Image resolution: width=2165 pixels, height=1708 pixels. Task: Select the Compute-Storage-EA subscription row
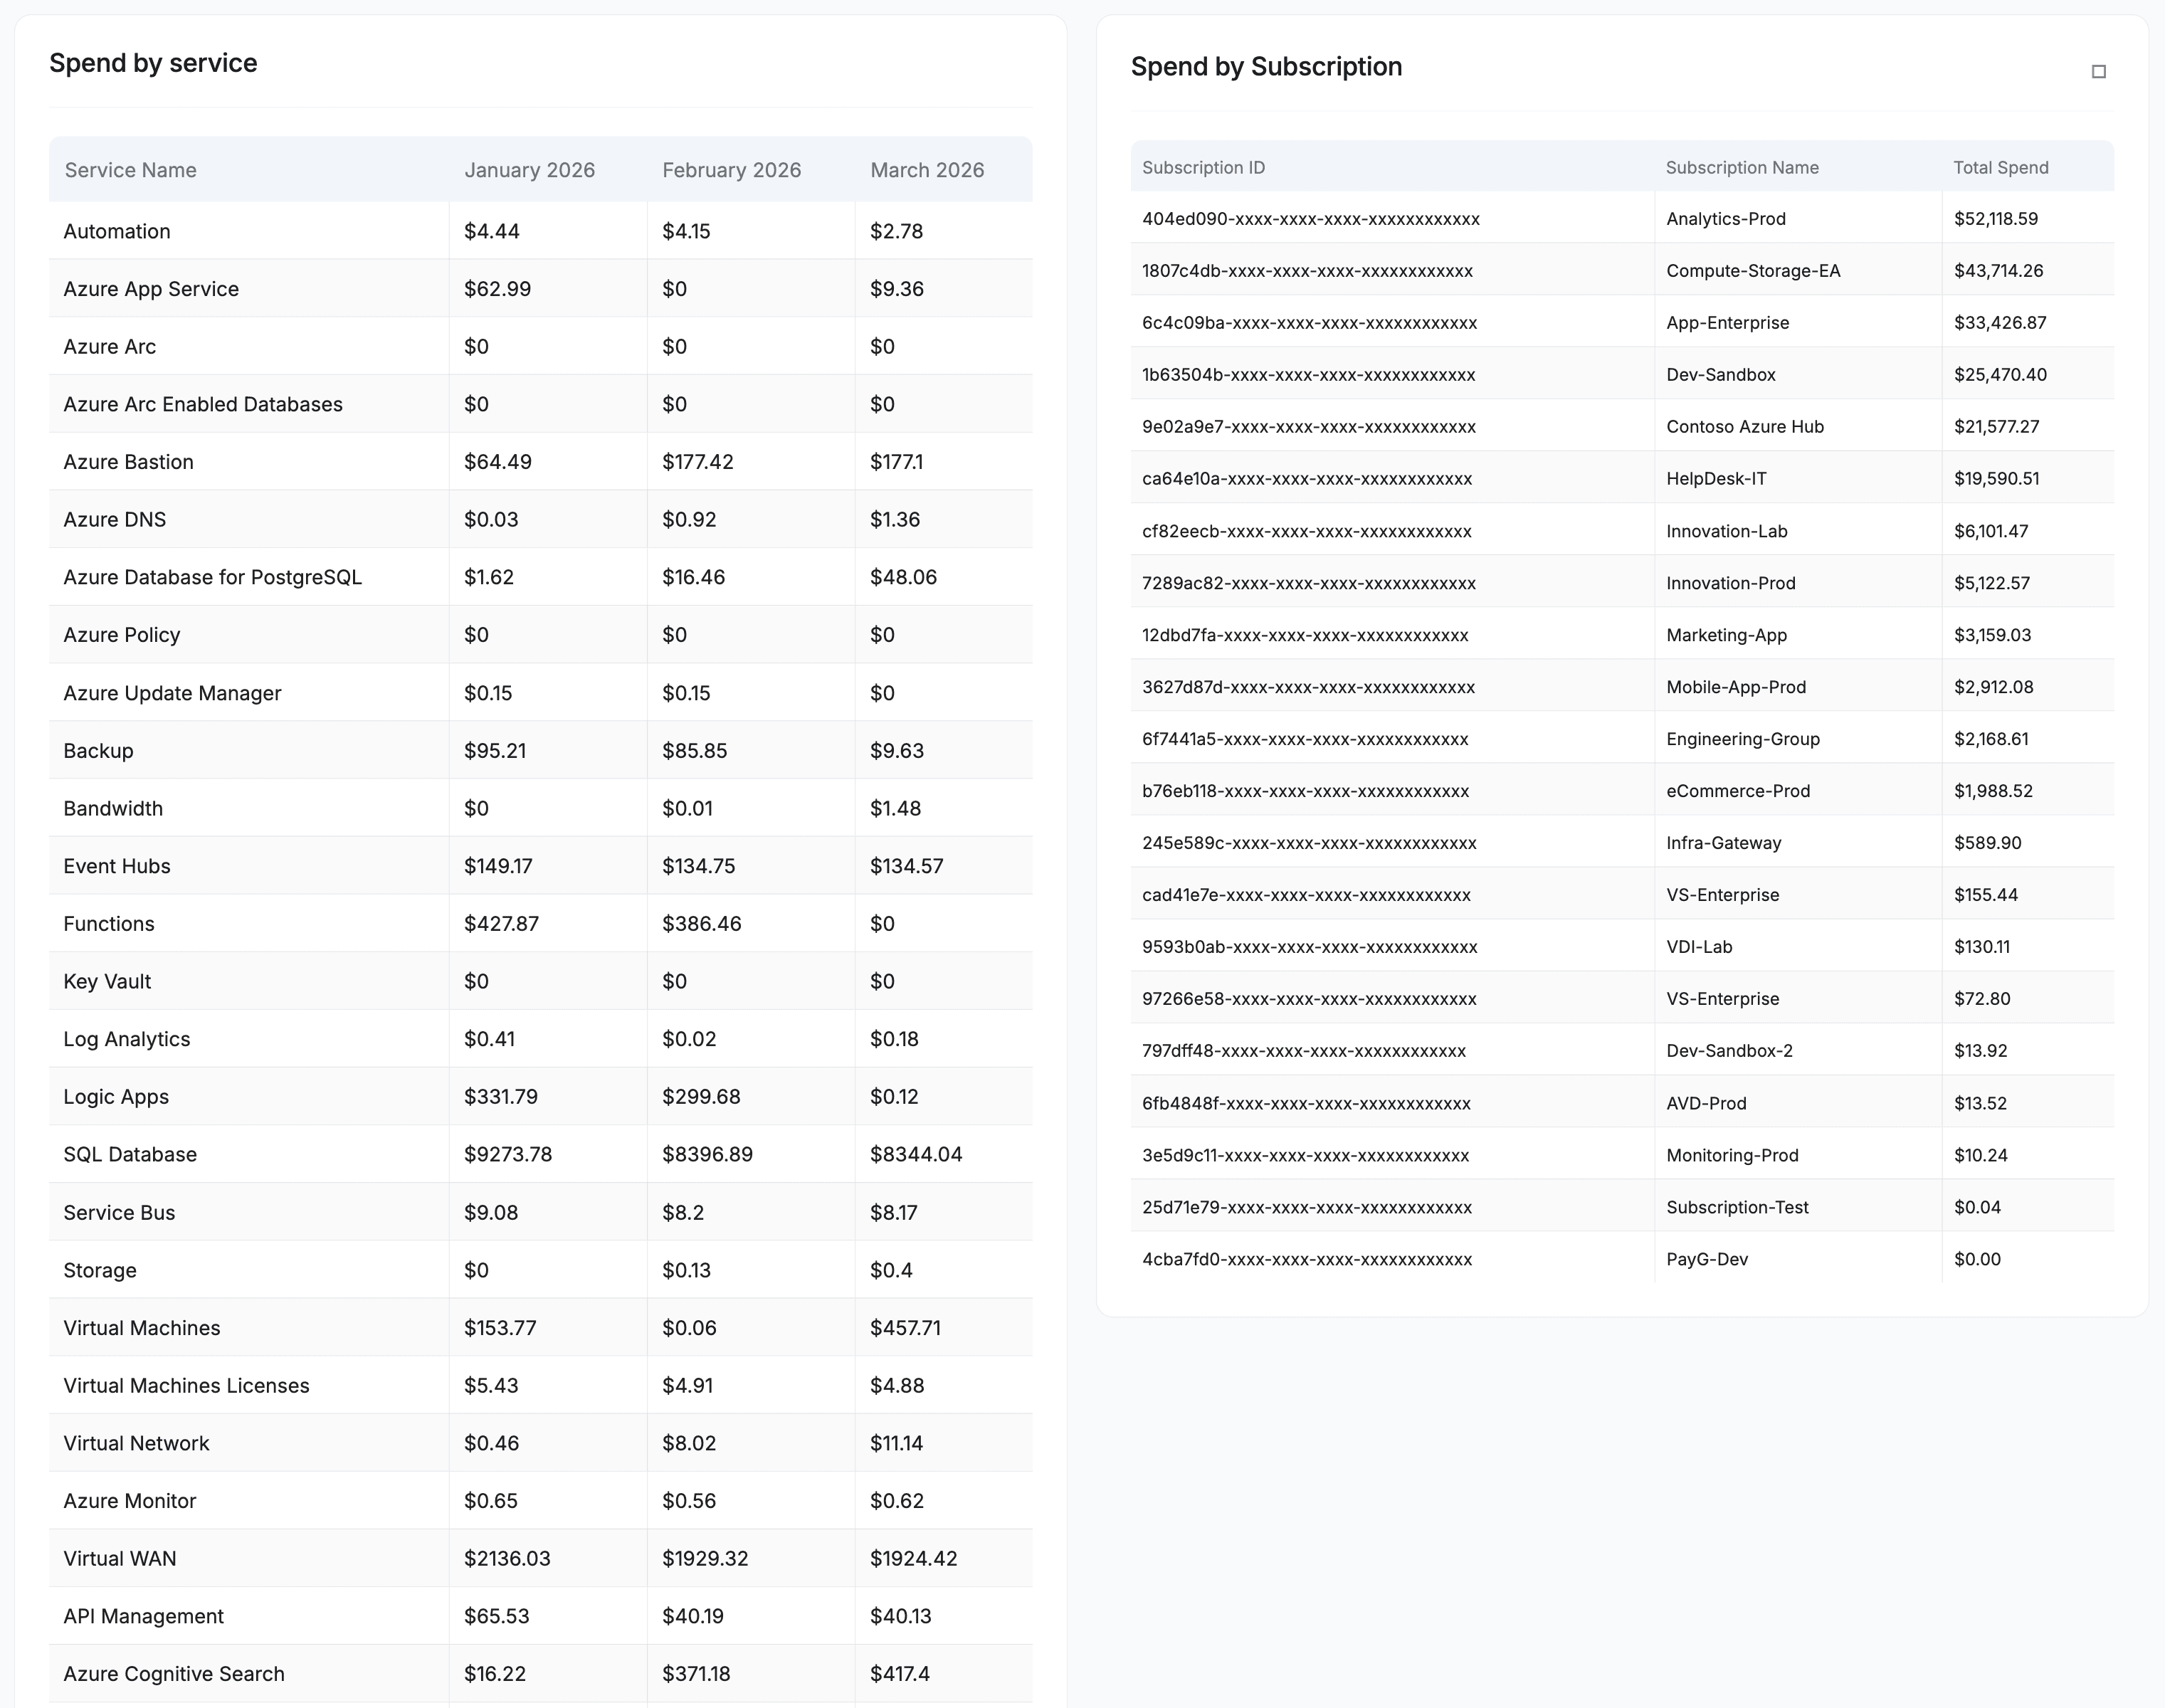1620,270
